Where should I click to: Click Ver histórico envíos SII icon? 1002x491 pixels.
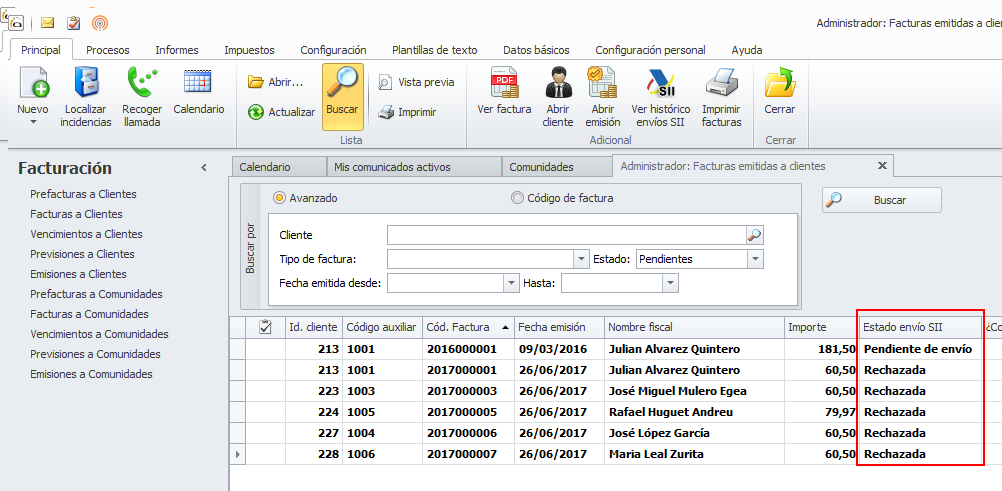pyautogui.click(x=660, y=83)
